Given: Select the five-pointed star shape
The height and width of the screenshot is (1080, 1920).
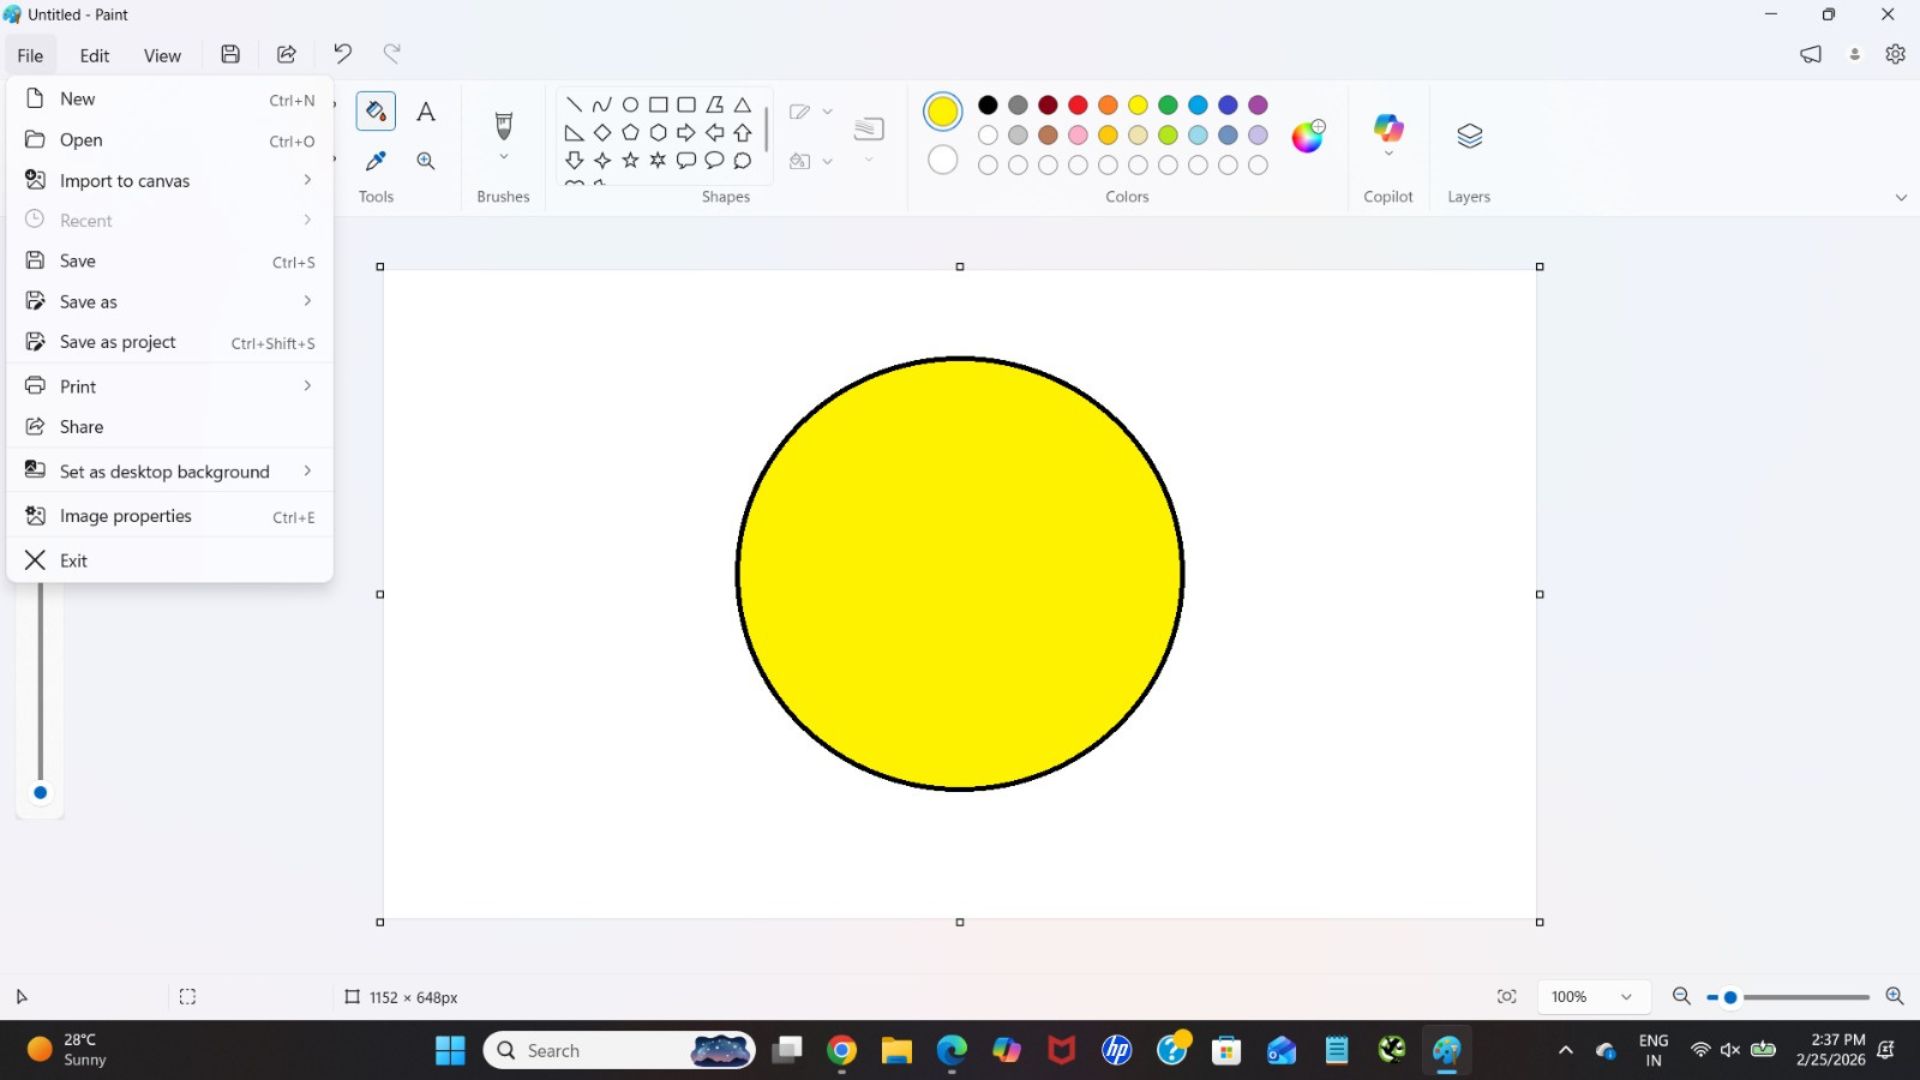Looking at the screenshot, I should coord(630,159).
